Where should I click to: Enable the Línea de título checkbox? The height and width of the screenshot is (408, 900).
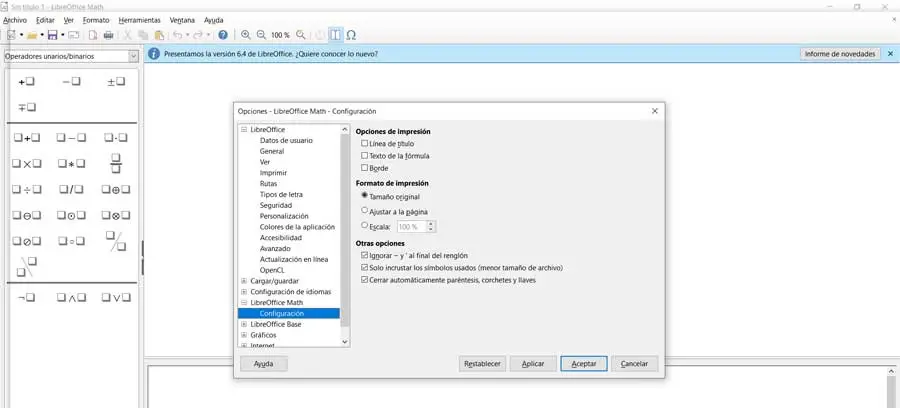364,143
